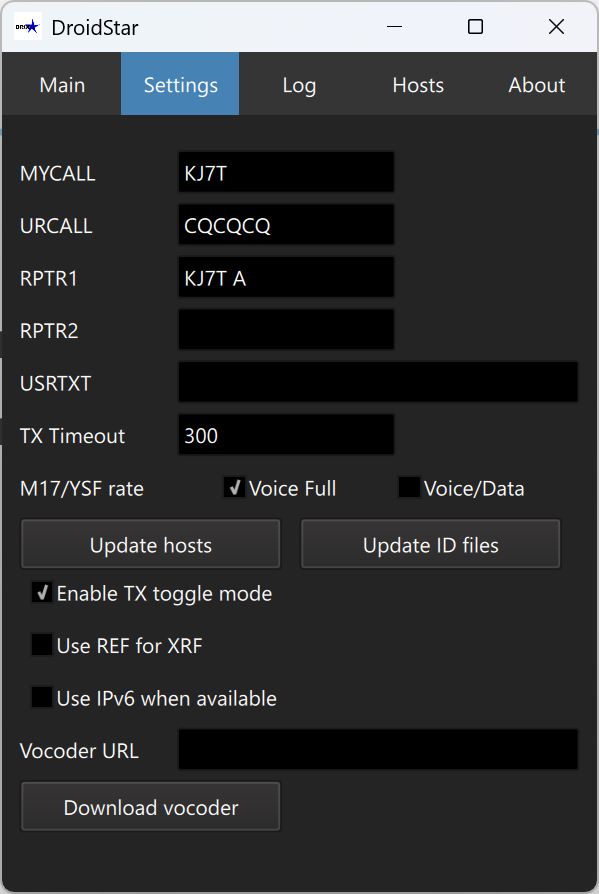Open the Log tab

click(x=298, y=85)
